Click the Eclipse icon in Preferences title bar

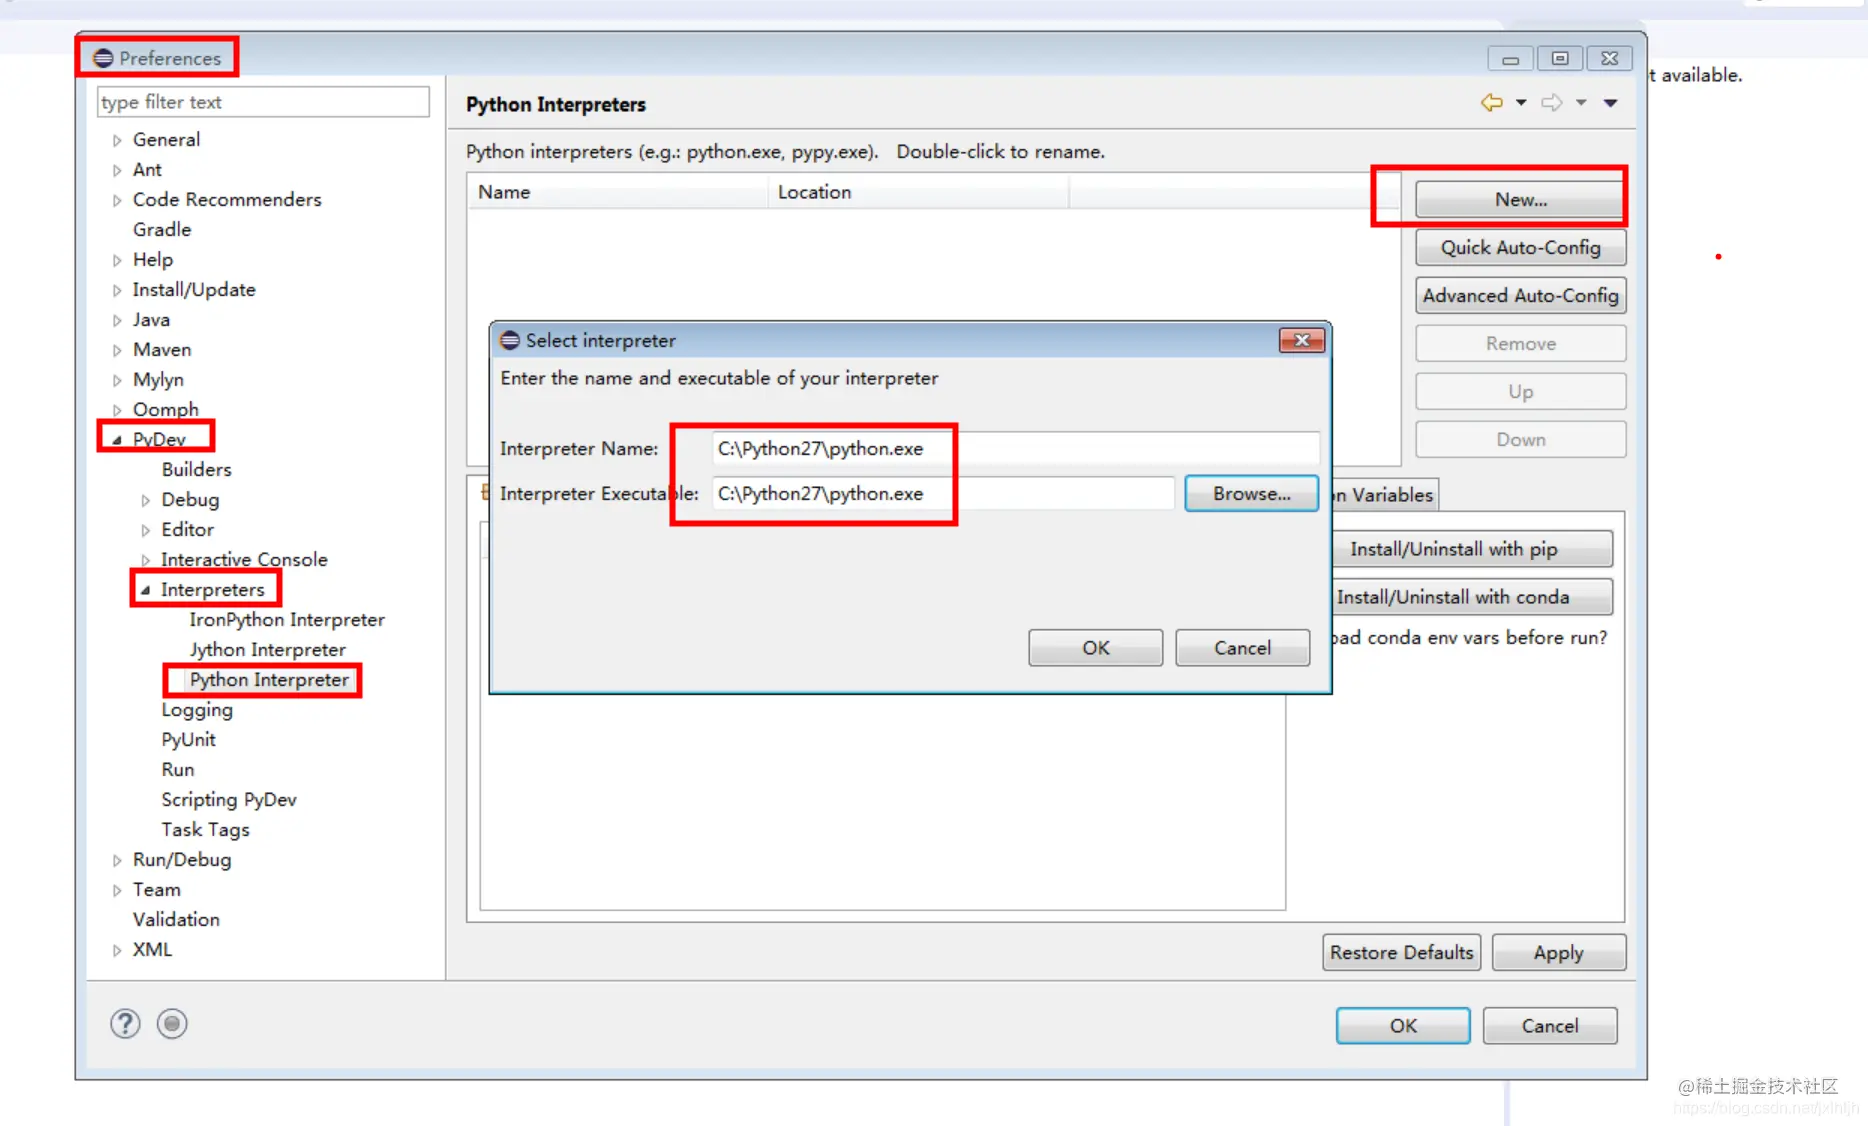[x=103, y=58]
